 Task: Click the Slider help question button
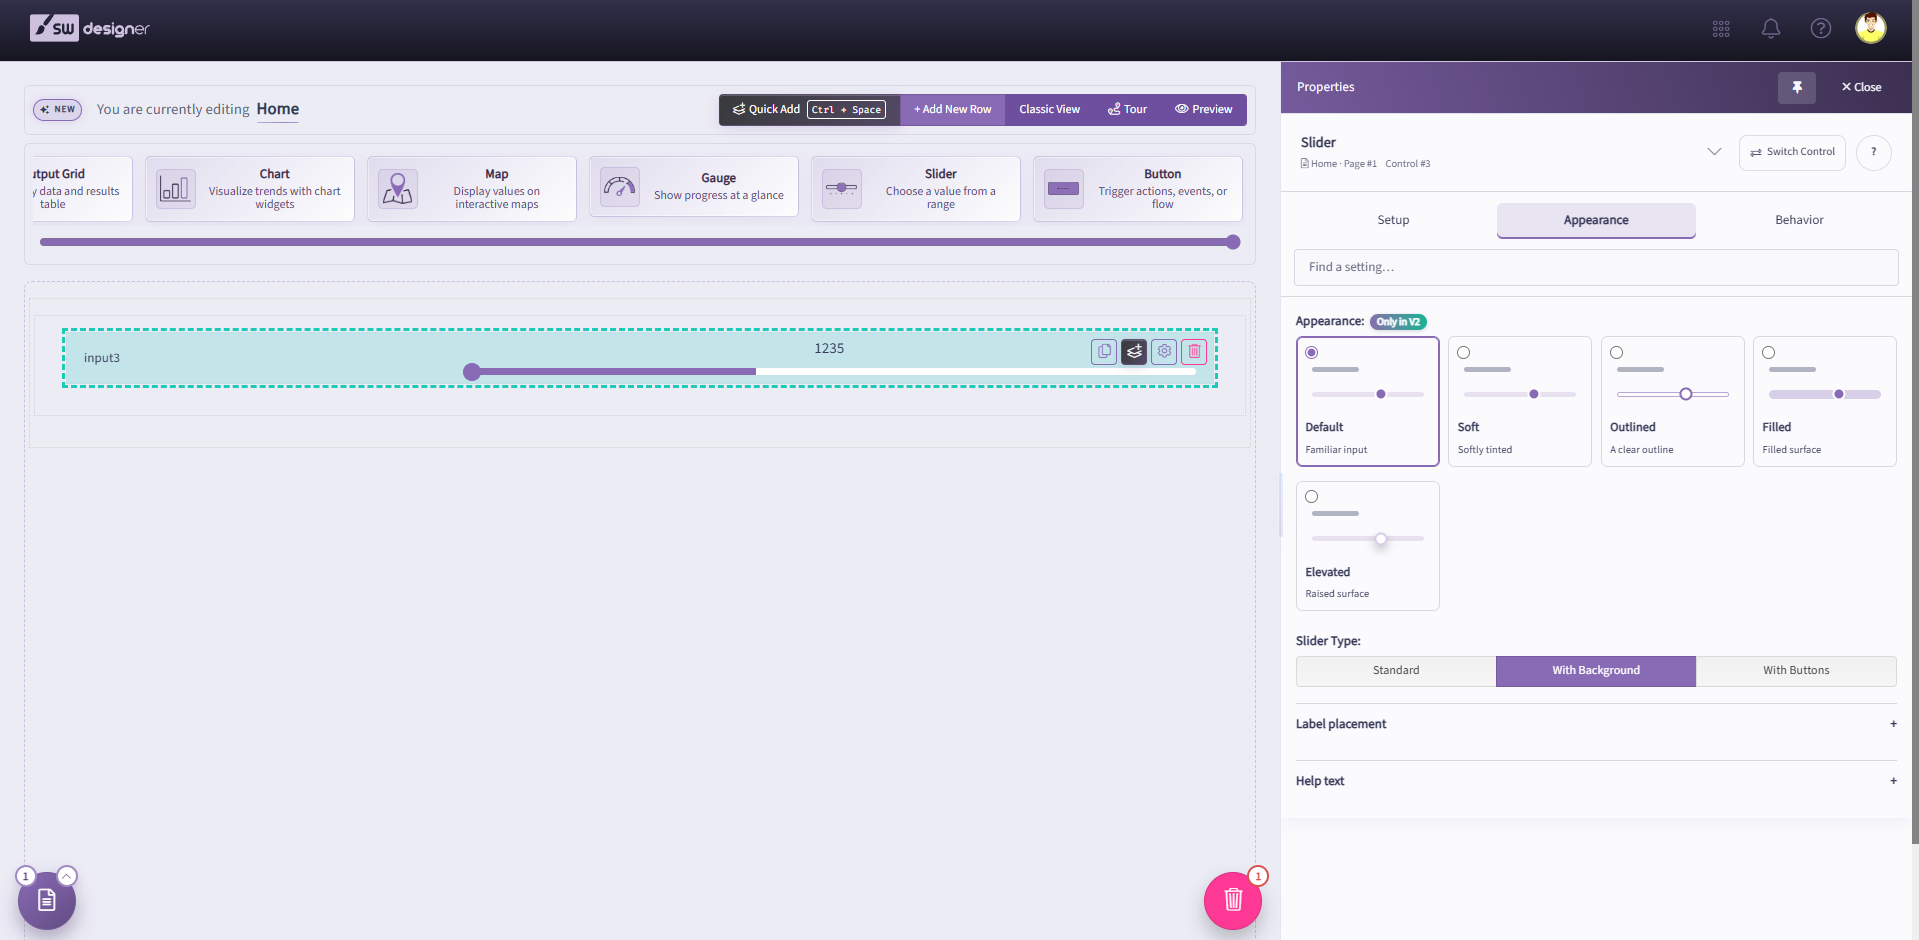click(x=1874, y=152)
